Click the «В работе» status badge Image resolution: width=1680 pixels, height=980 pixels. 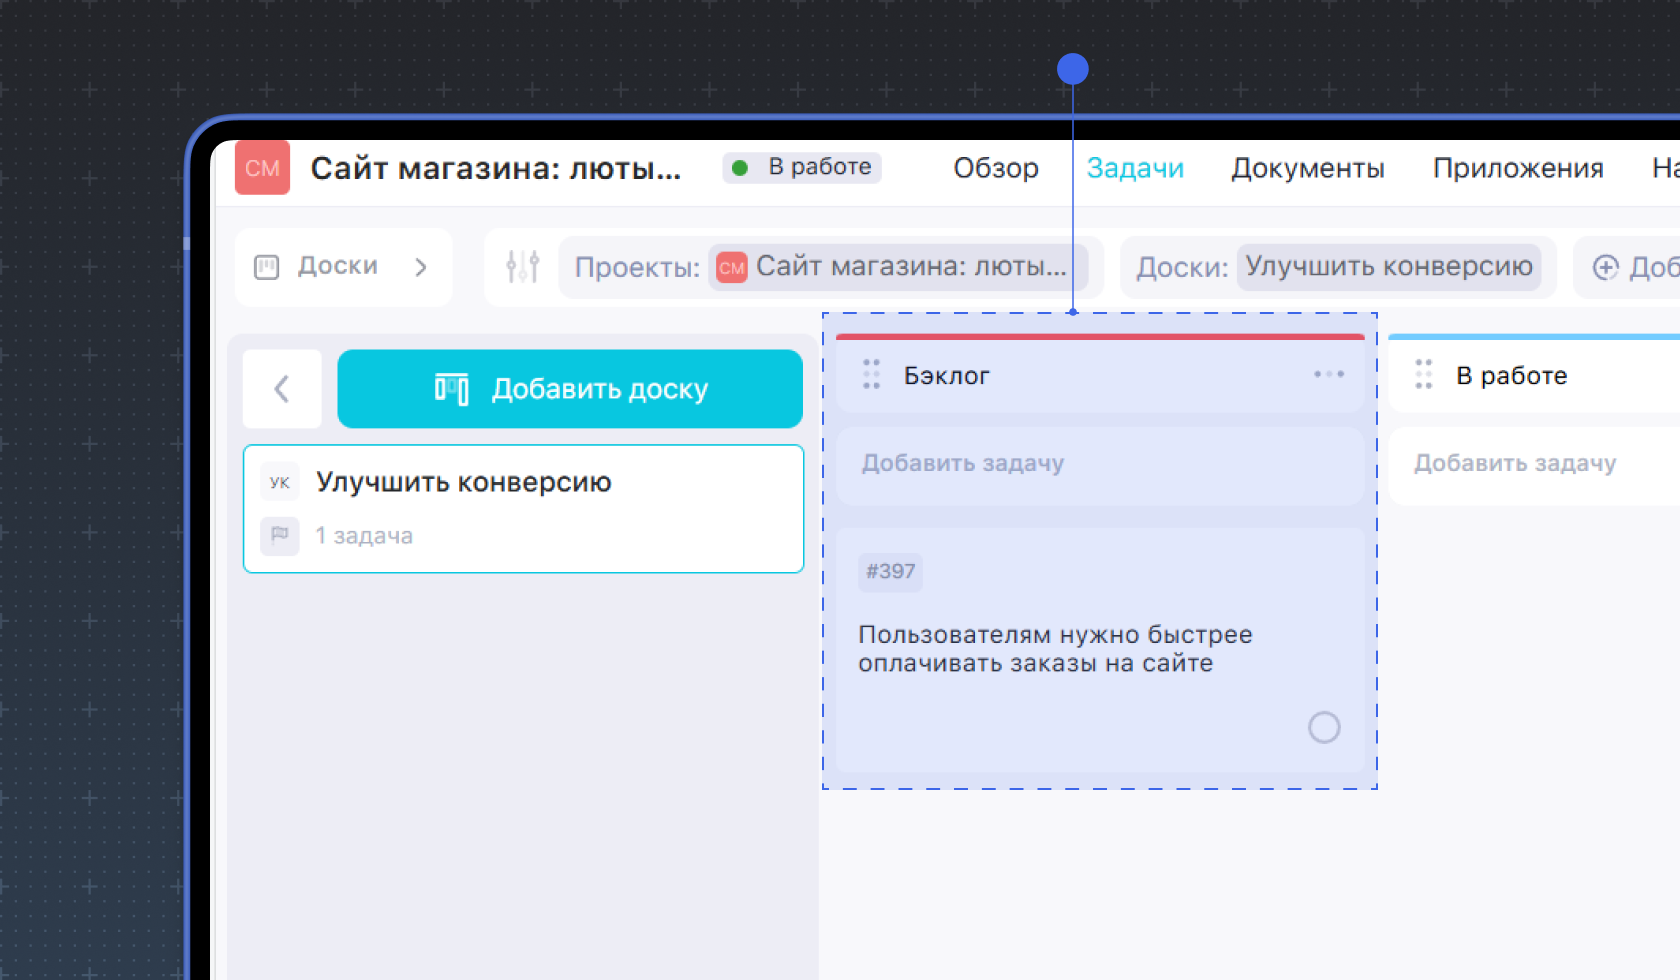click(x=800, y=167)
